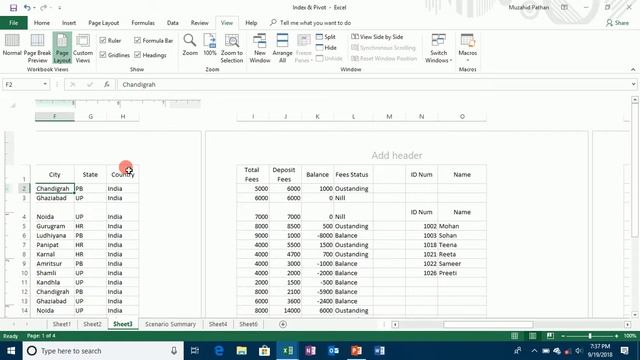Click the Insert Function fx icon
Image resolution: width=640 pixels, height=360 pixels.
(107, 84)
